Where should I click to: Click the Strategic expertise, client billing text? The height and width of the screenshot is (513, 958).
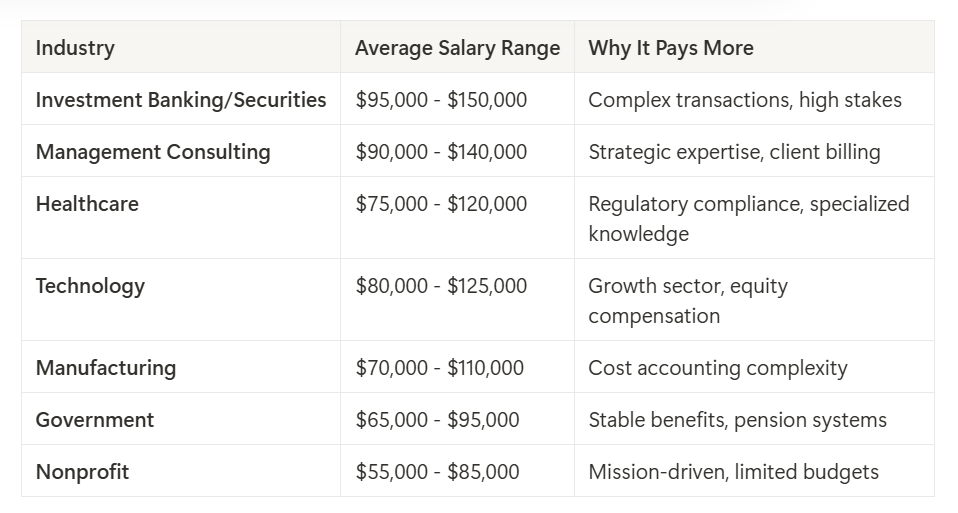tap(734, 152)
